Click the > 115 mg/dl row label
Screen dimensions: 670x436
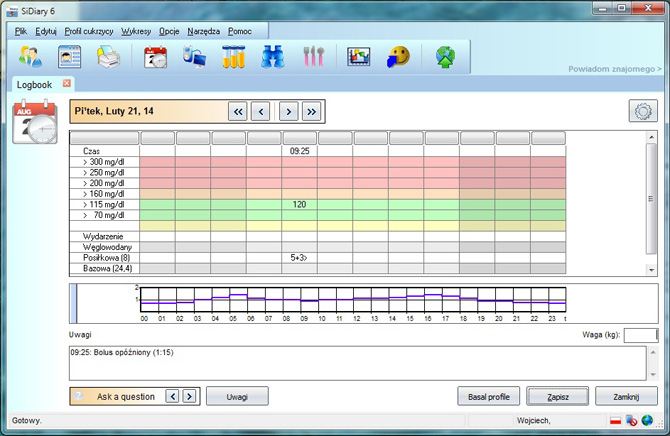104,204
